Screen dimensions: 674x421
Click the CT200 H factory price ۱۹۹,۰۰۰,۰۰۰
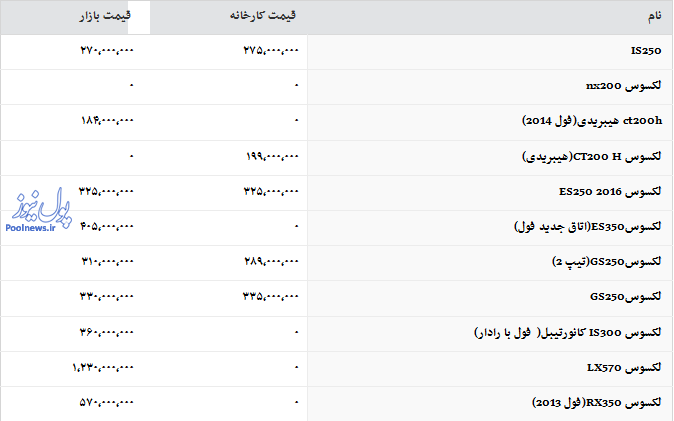[x=271, y=157]
